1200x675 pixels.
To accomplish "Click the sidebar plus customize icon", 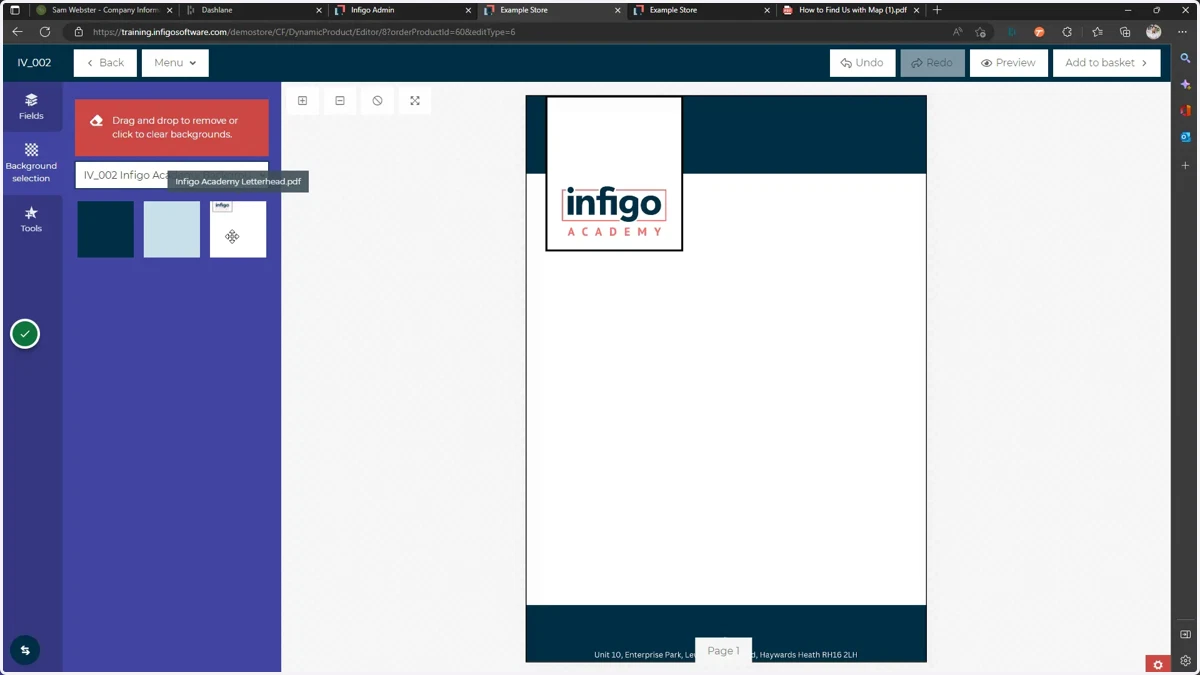I will [x=1185, y=165].
